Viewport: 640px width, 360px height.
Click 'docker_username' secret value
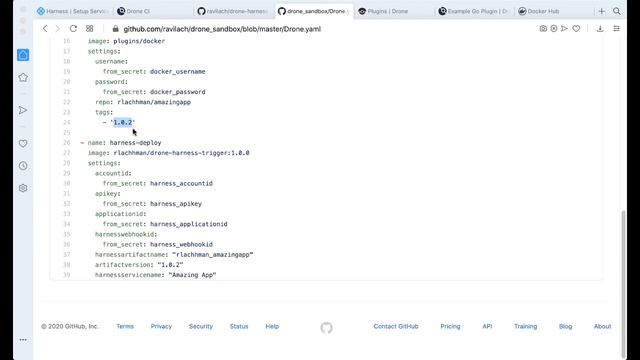(x=178, y=71)
